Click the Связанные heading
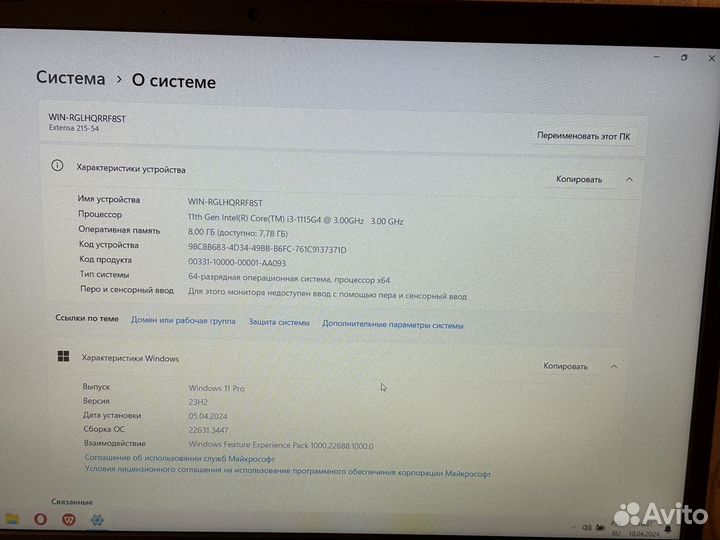The image size is (720, 540). [x=72, y=501]
